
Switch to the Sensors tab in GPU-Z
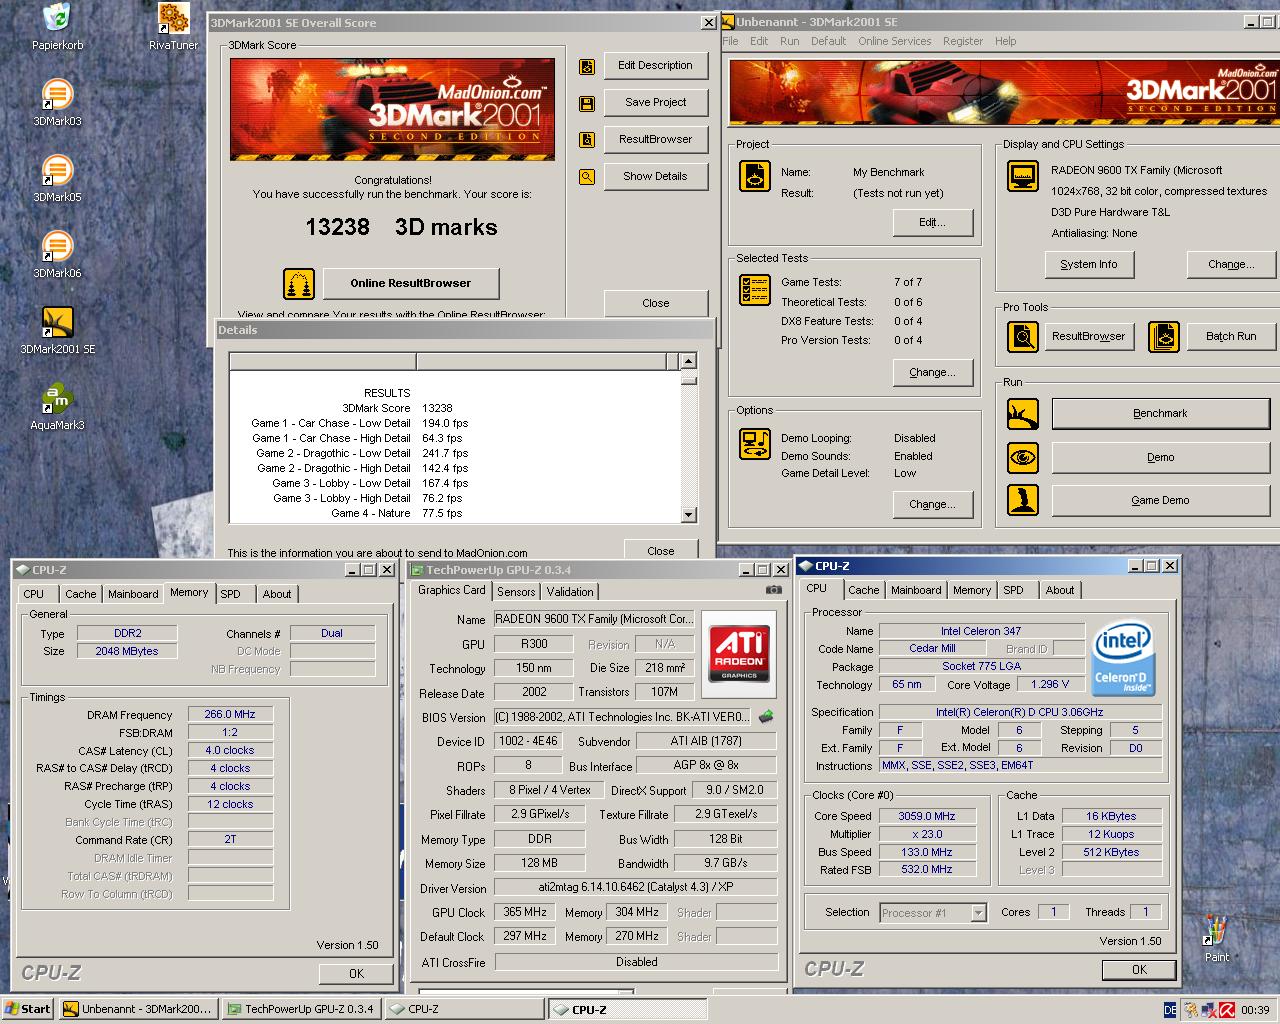point(516,592)
